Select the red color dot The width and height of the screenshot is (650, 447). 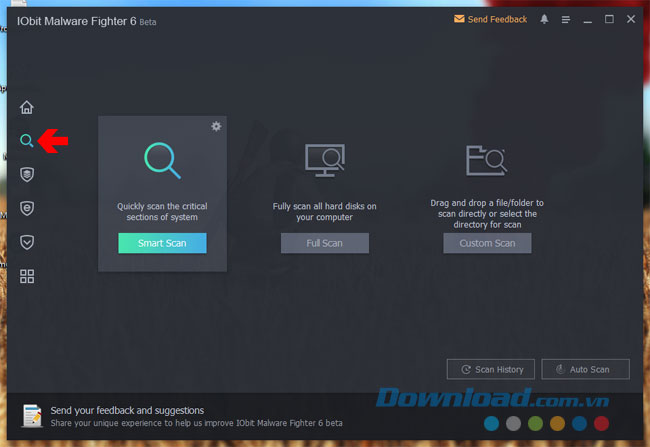(601, 423)
